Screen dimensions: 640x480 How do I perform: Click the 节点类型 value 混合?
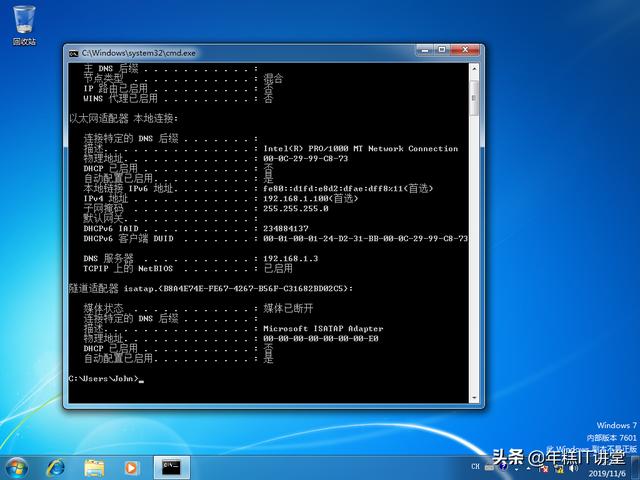273,78
